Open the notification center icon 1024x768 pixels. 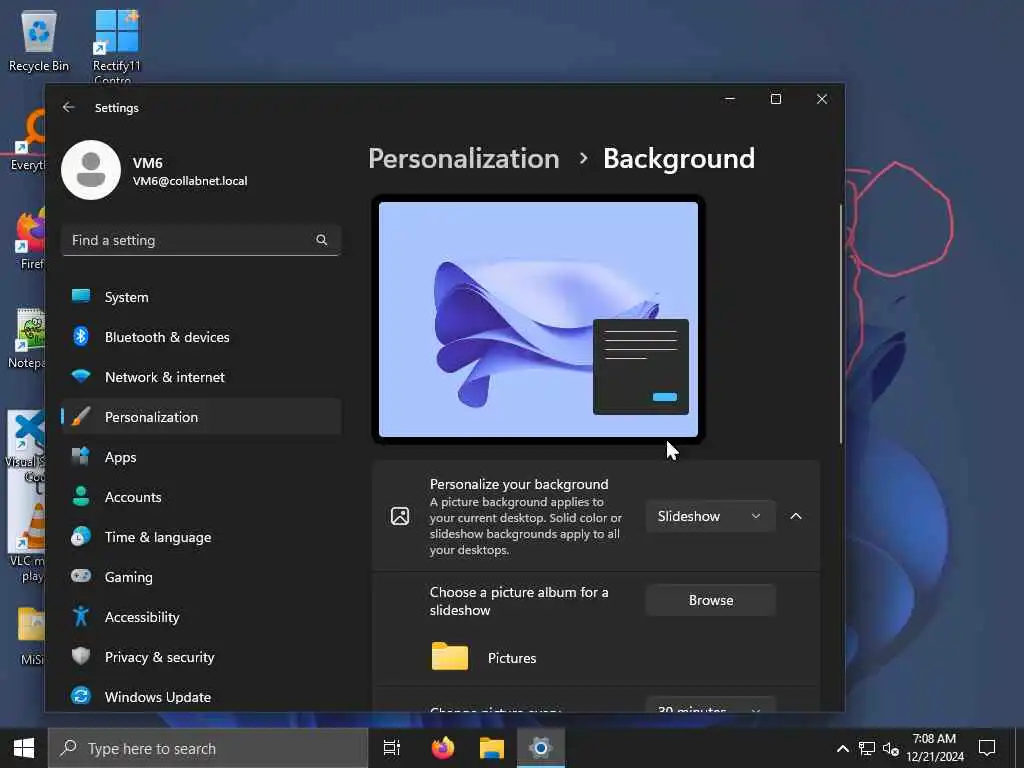point(987,748)
